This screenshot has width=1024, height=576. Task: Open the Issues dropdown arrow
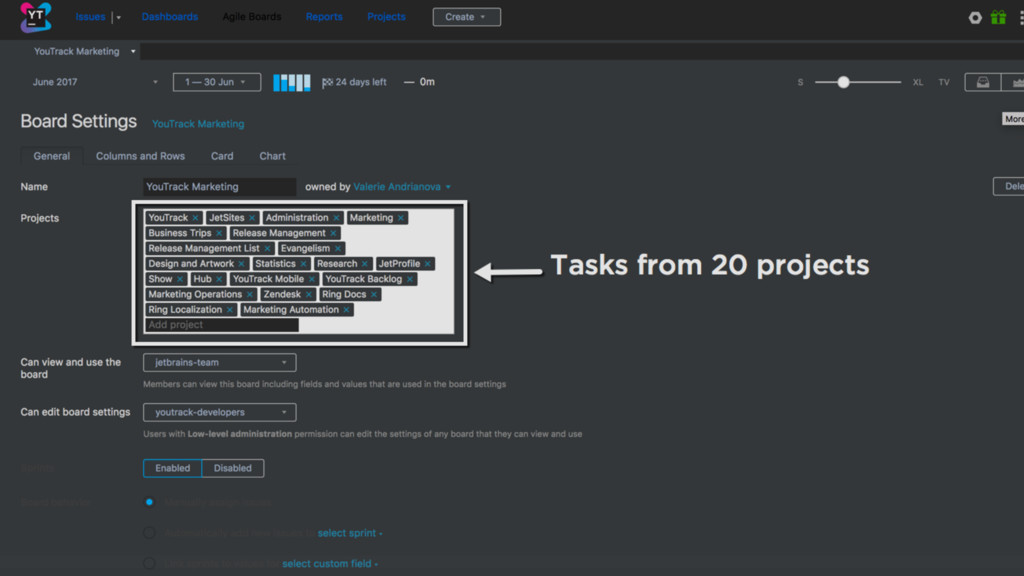[118, 18]
